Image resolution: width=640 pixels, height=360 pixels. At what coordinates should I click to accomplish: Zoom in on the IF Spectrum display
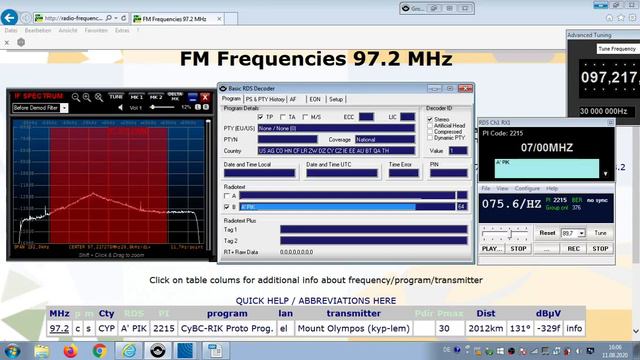click(x=87, y=97)
